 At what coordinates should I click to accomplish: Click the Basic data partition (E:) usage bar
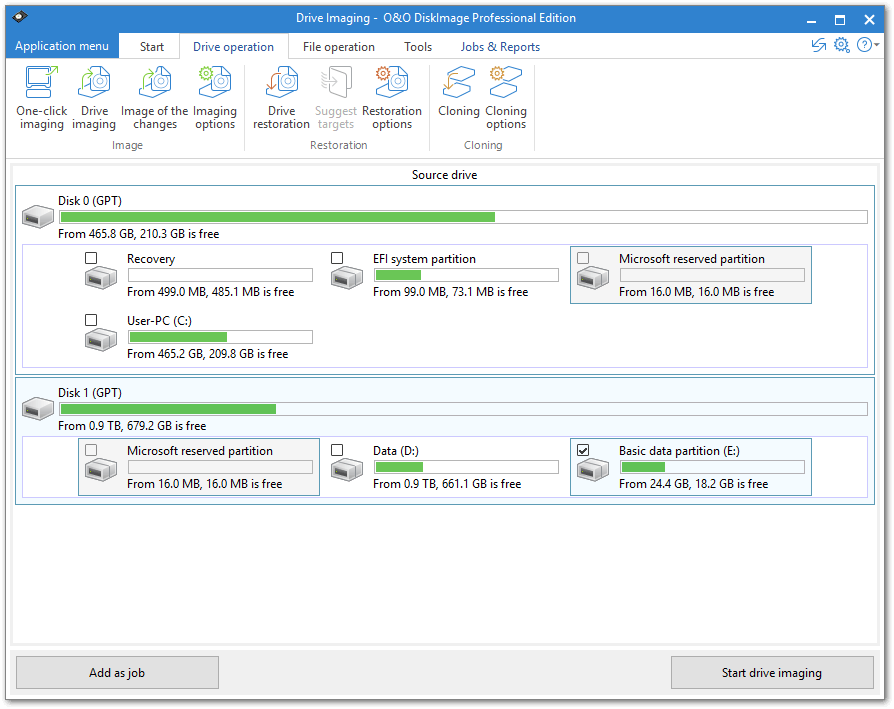(712, 467)
